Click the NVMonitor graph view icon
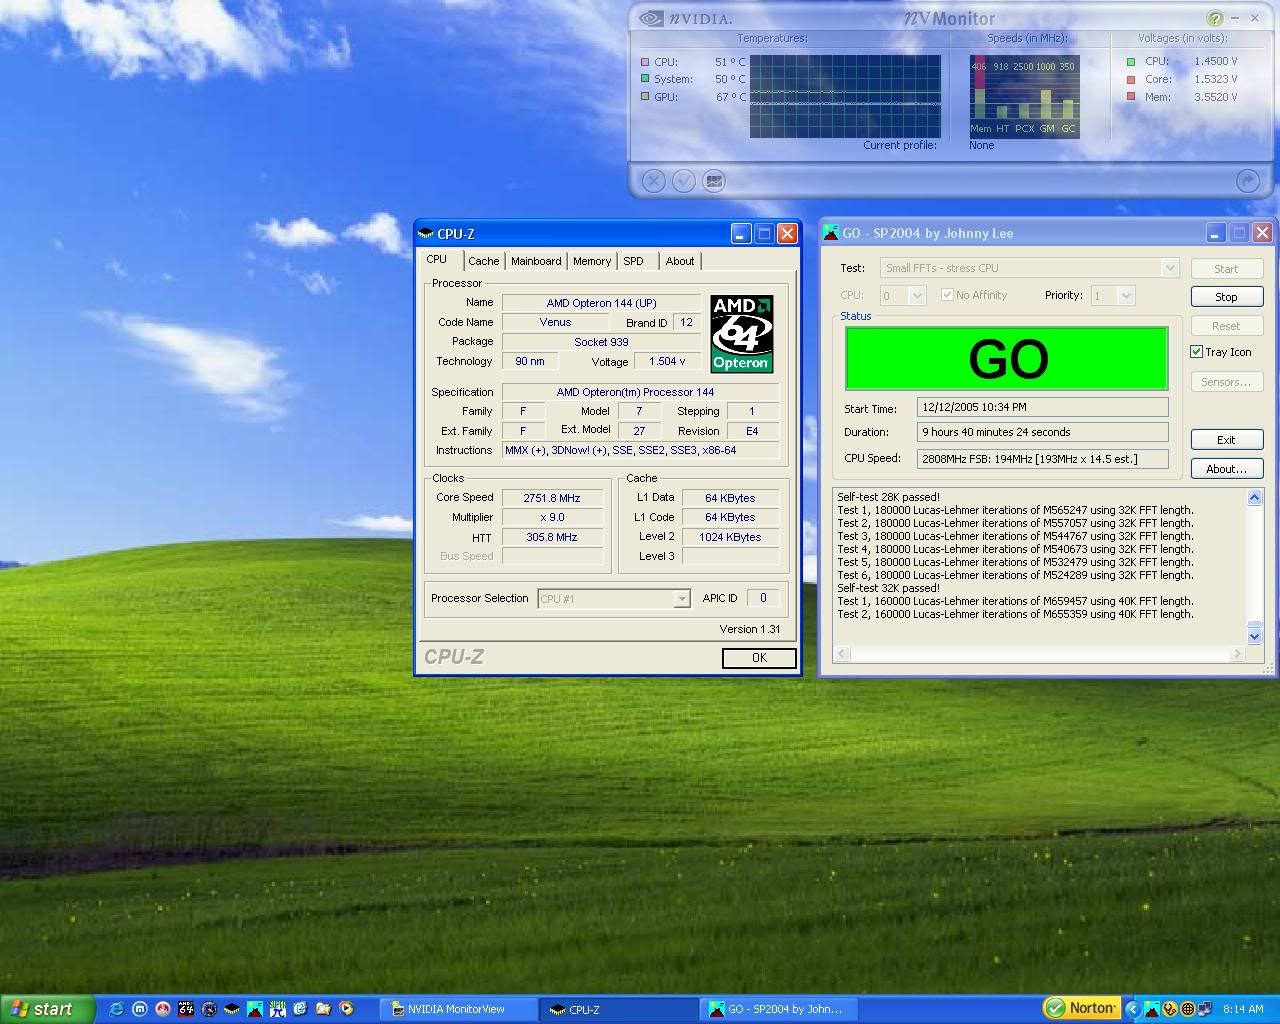This screenshot has width=1280, height=1024. [714, 181]
